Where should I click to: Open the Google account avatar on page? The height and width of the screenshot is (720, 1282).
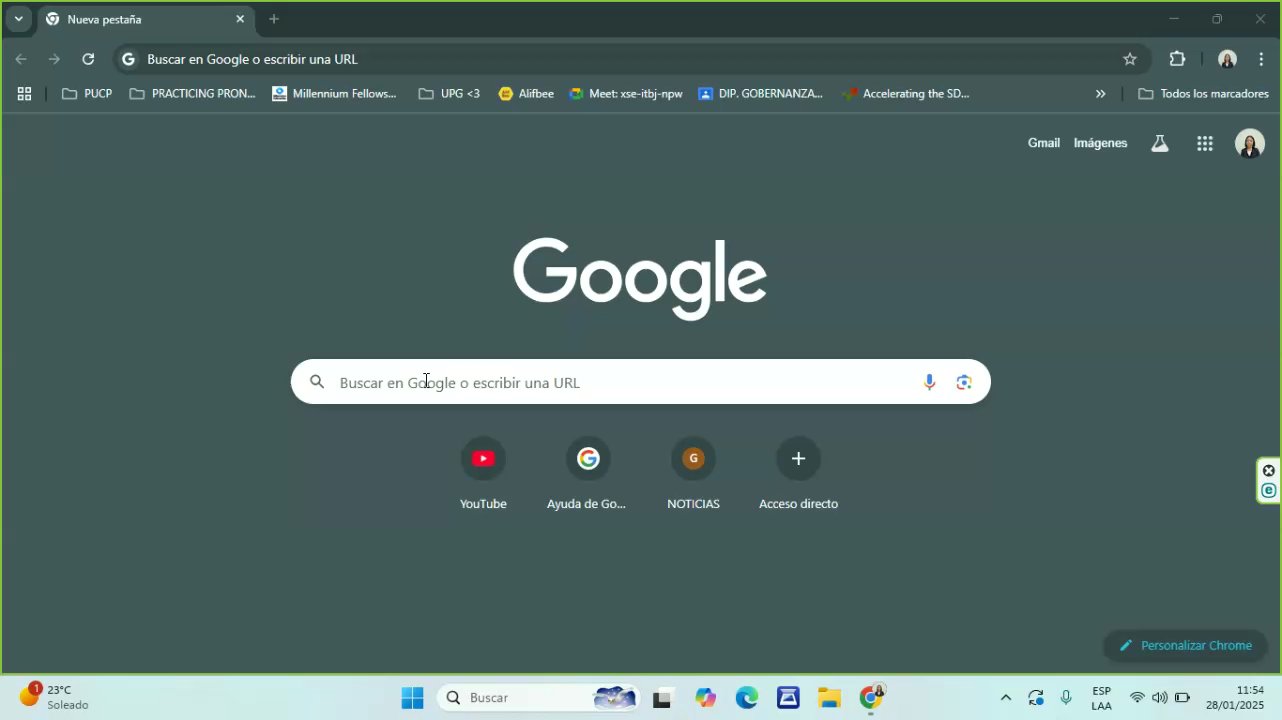(x=1249, y=143)
